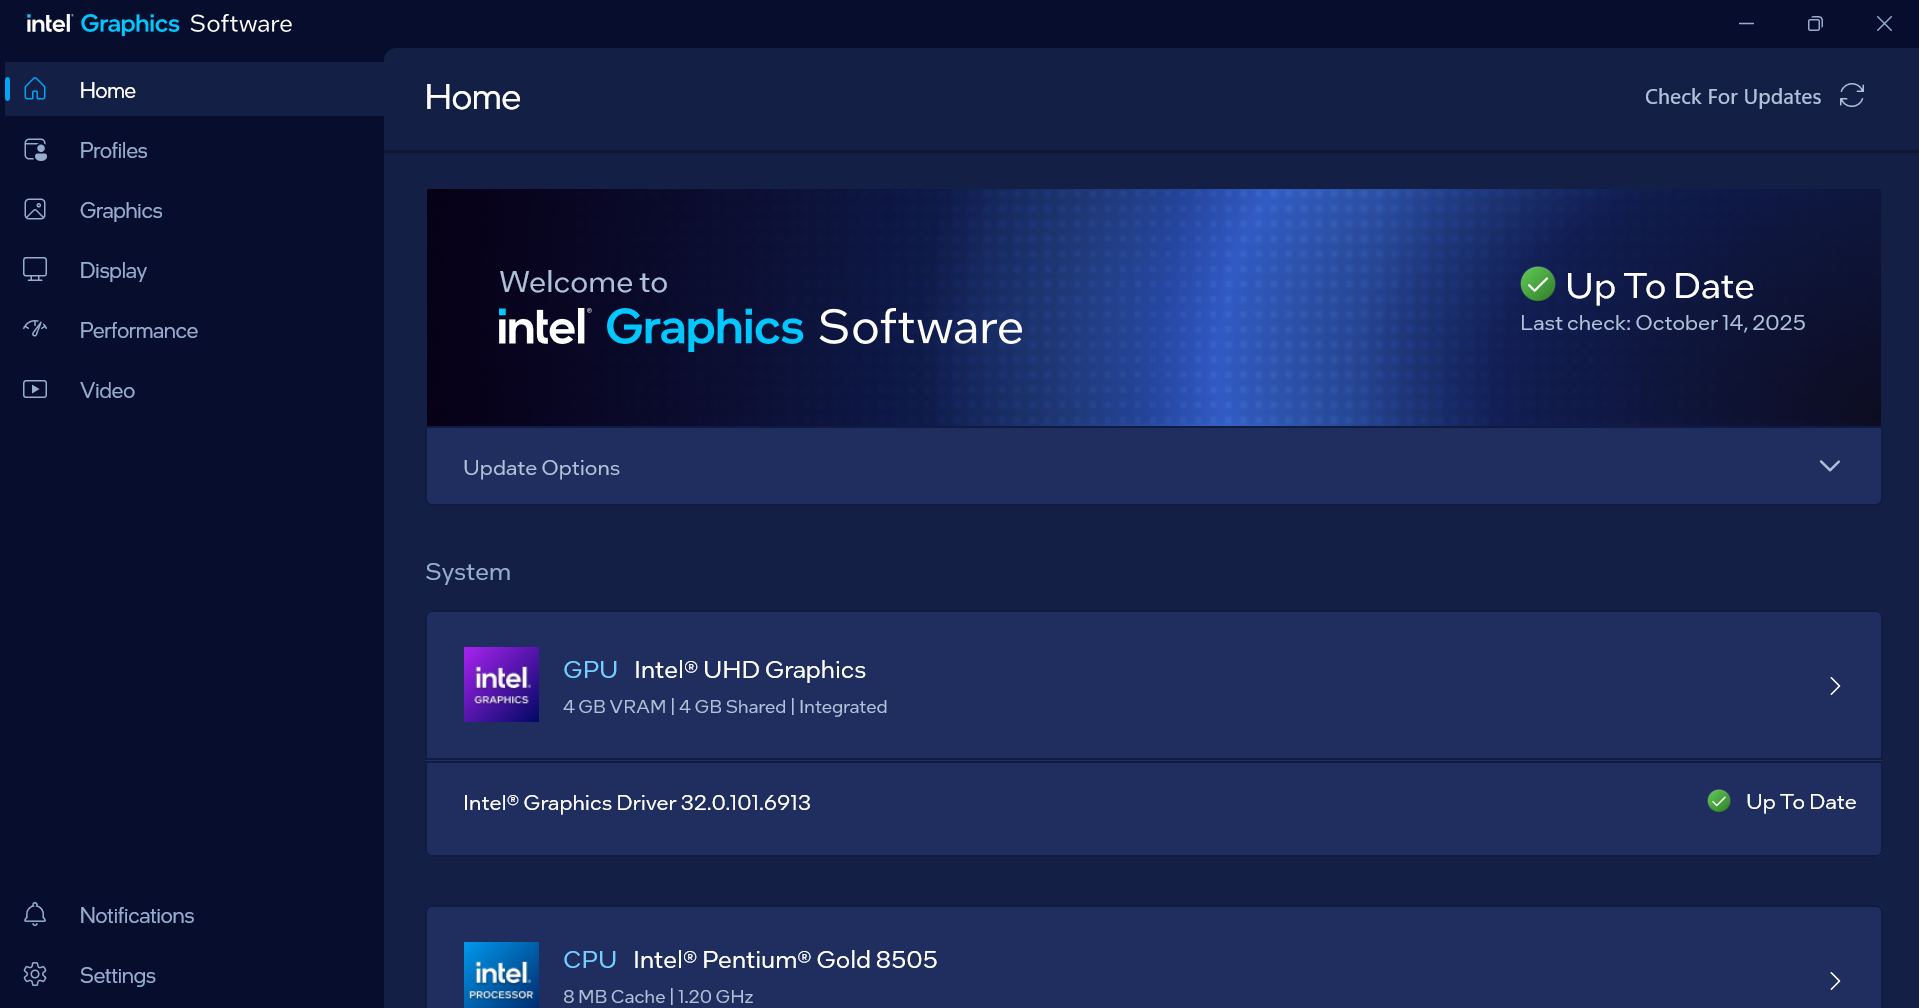Go to the Profiles section
Image resolution: width=1919 pixels, height=1008 pixels.
194,150
